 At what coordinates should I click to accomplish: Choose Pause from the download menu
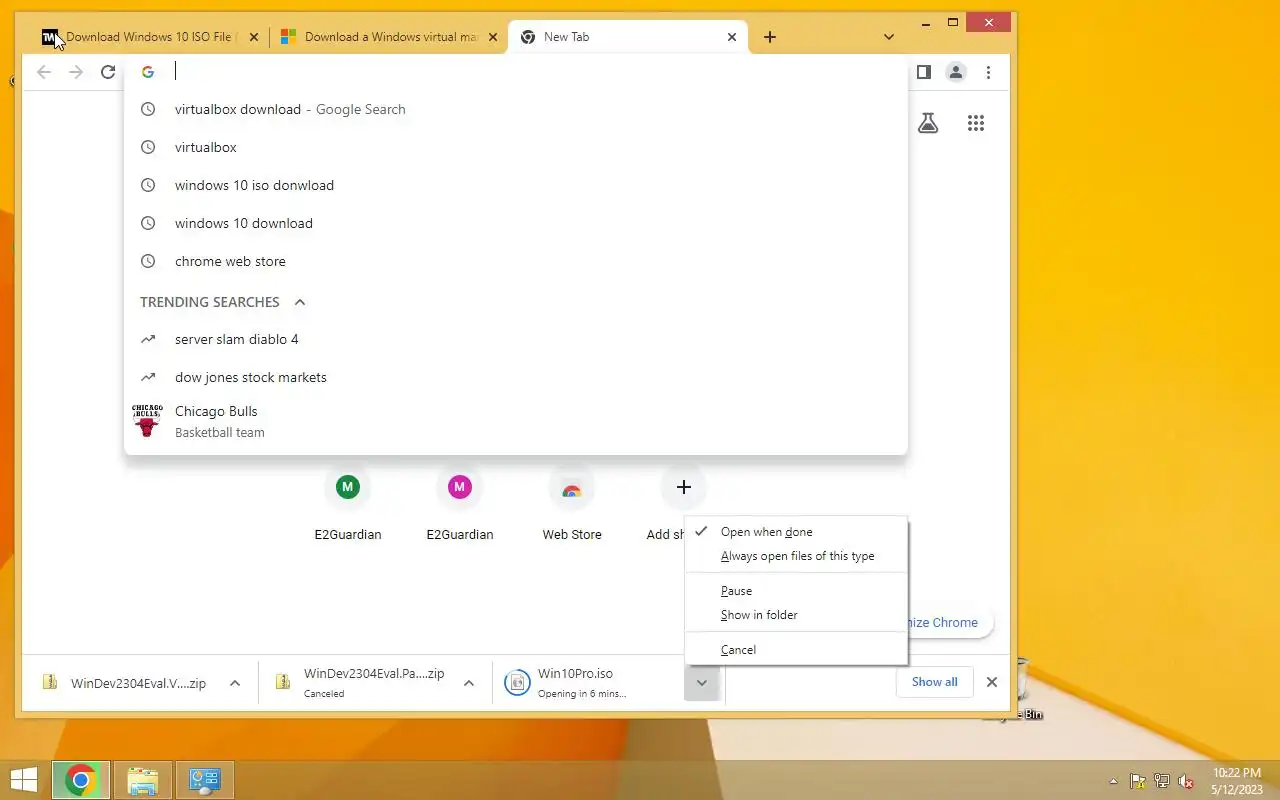[x=797, y=591]
